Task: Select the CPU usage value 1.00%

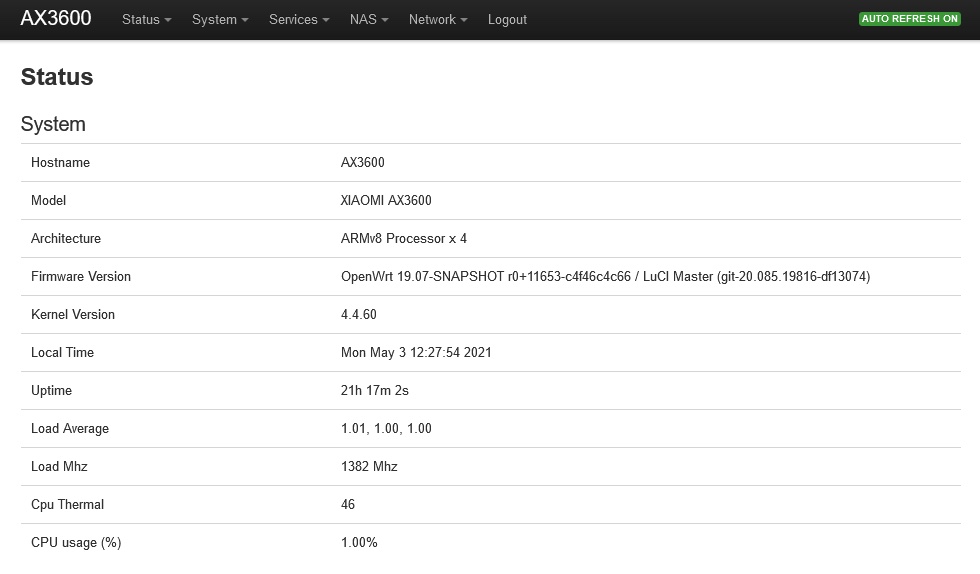Action: pyautogui.click(x=359, y=543)
